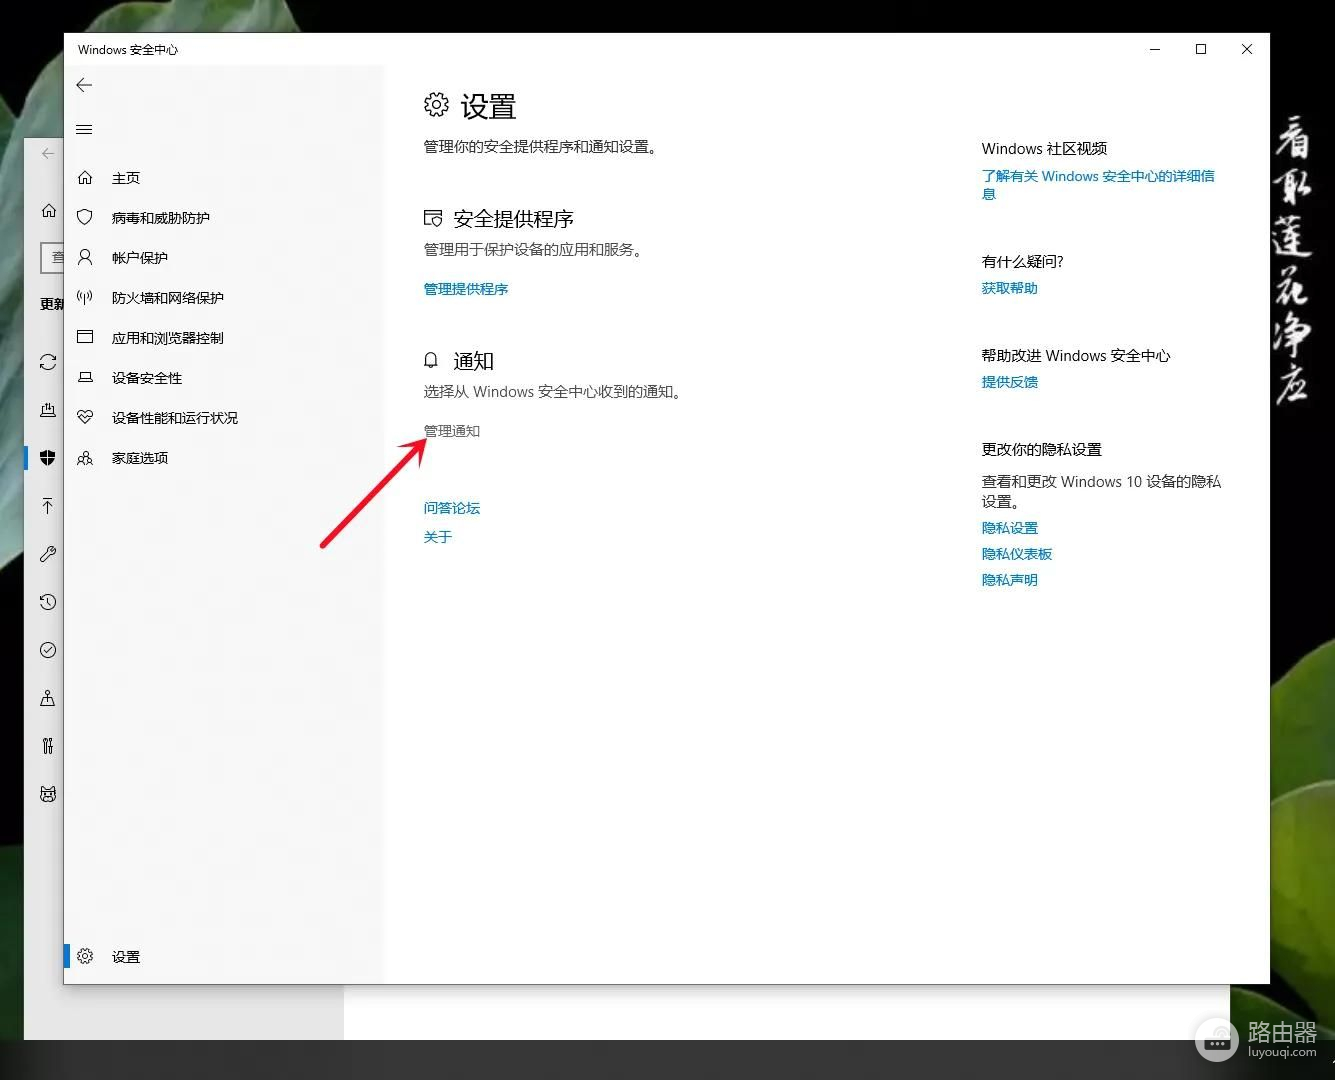
Task: Click the 更改你的隐私设置 heading
Action: [x=1041, y=449]
